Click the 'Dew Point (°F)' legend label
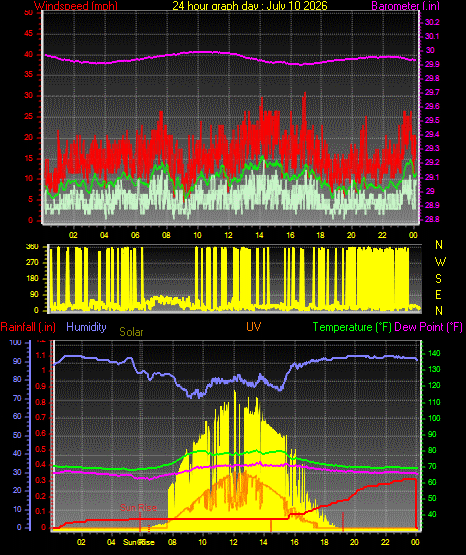 click(428, 327)
